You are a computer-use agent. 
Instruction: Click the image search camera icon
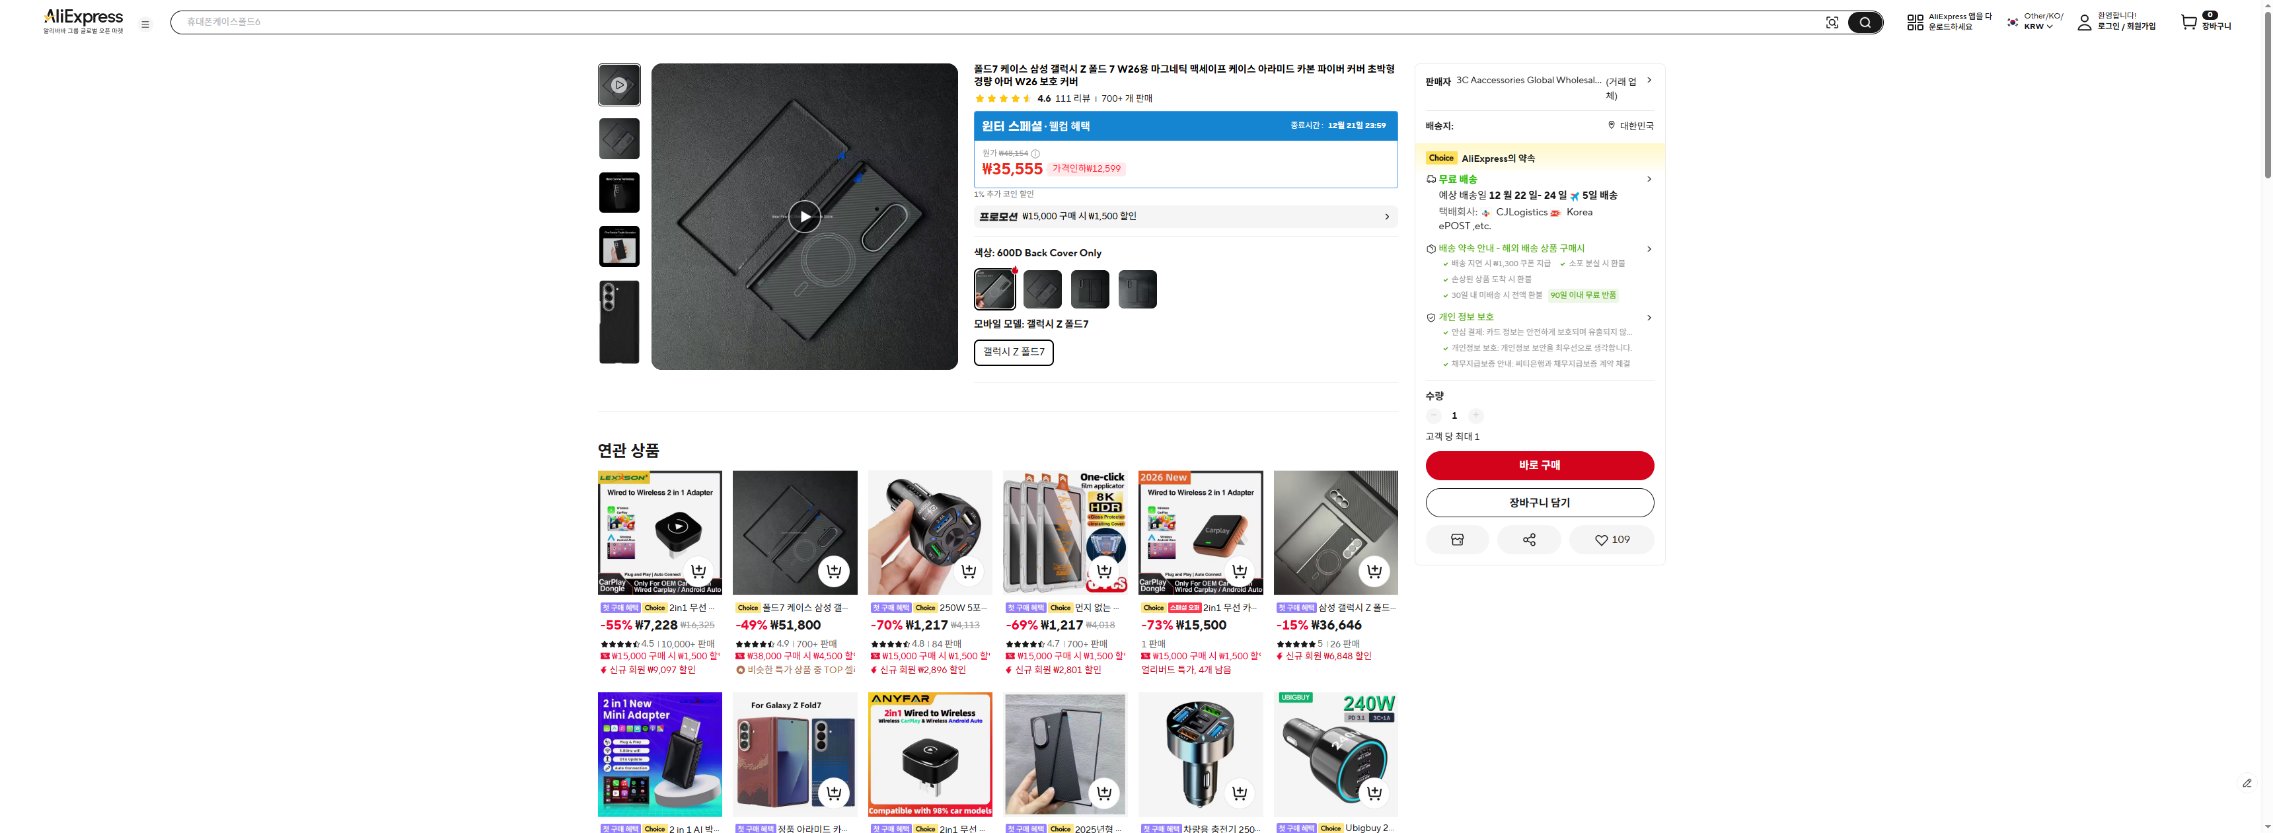click(x=1831, y=22)
